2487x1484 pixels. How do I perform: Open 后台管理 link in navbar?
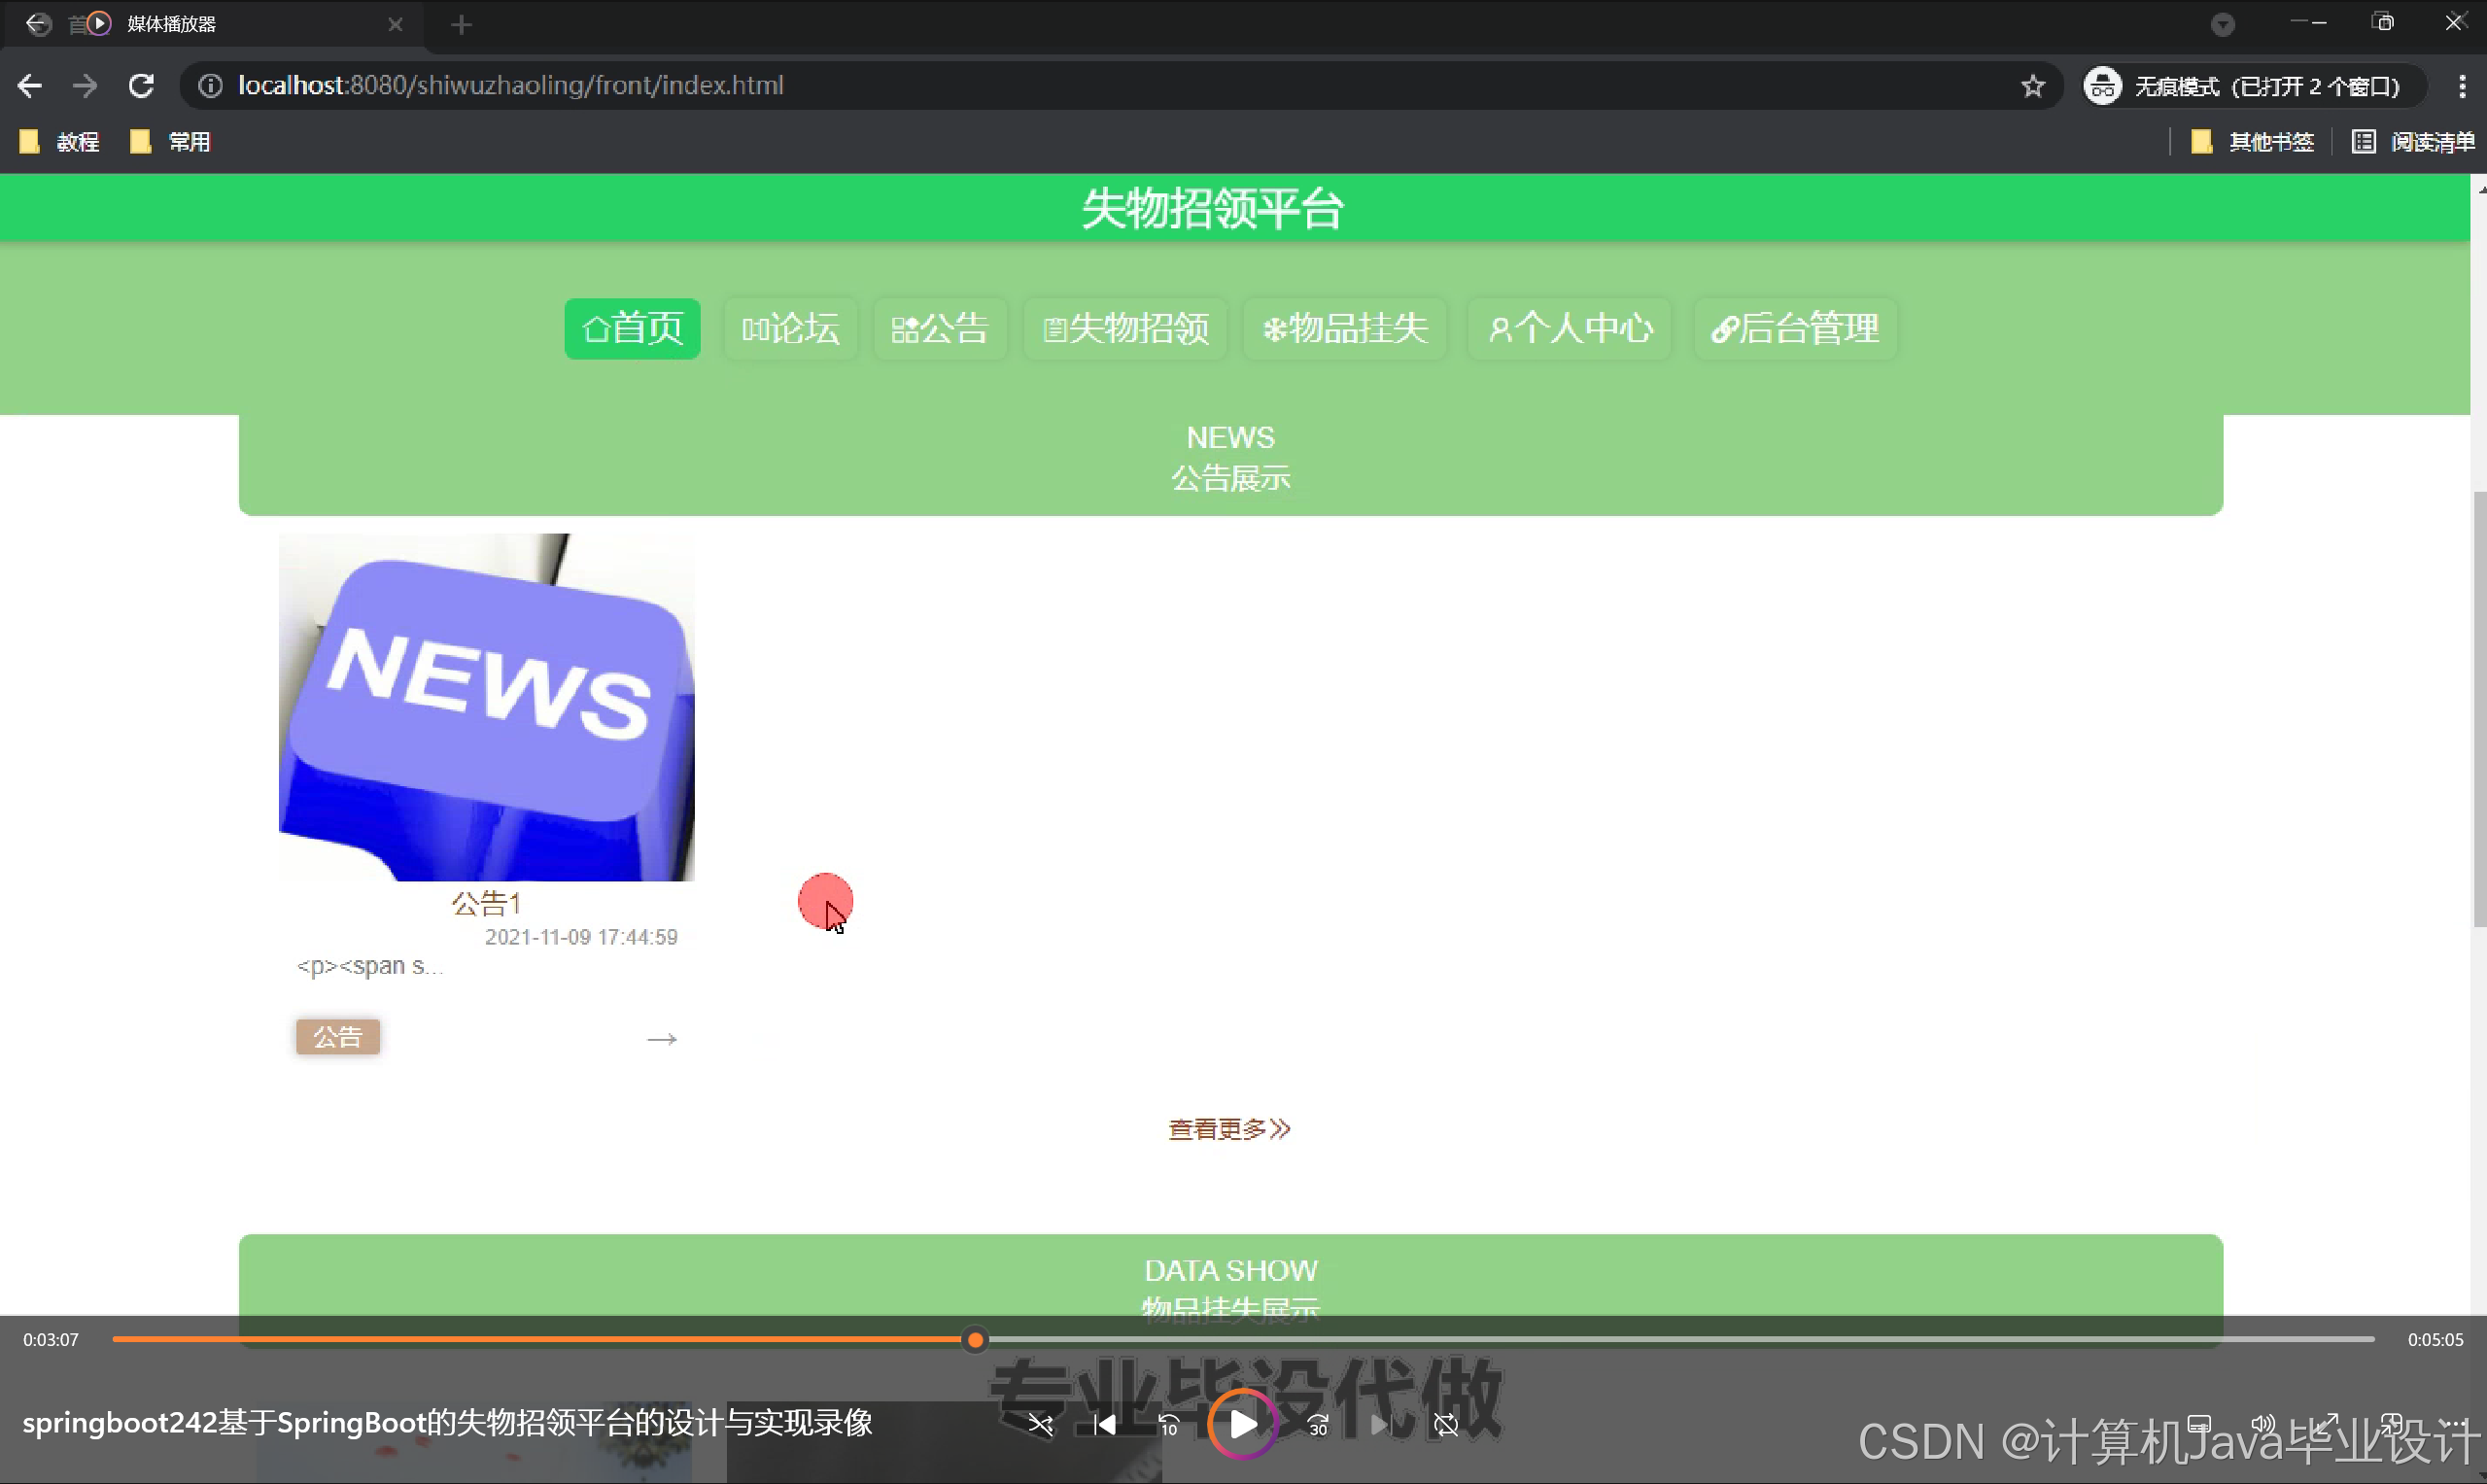pyautogui.click(x=1795, y=328)
